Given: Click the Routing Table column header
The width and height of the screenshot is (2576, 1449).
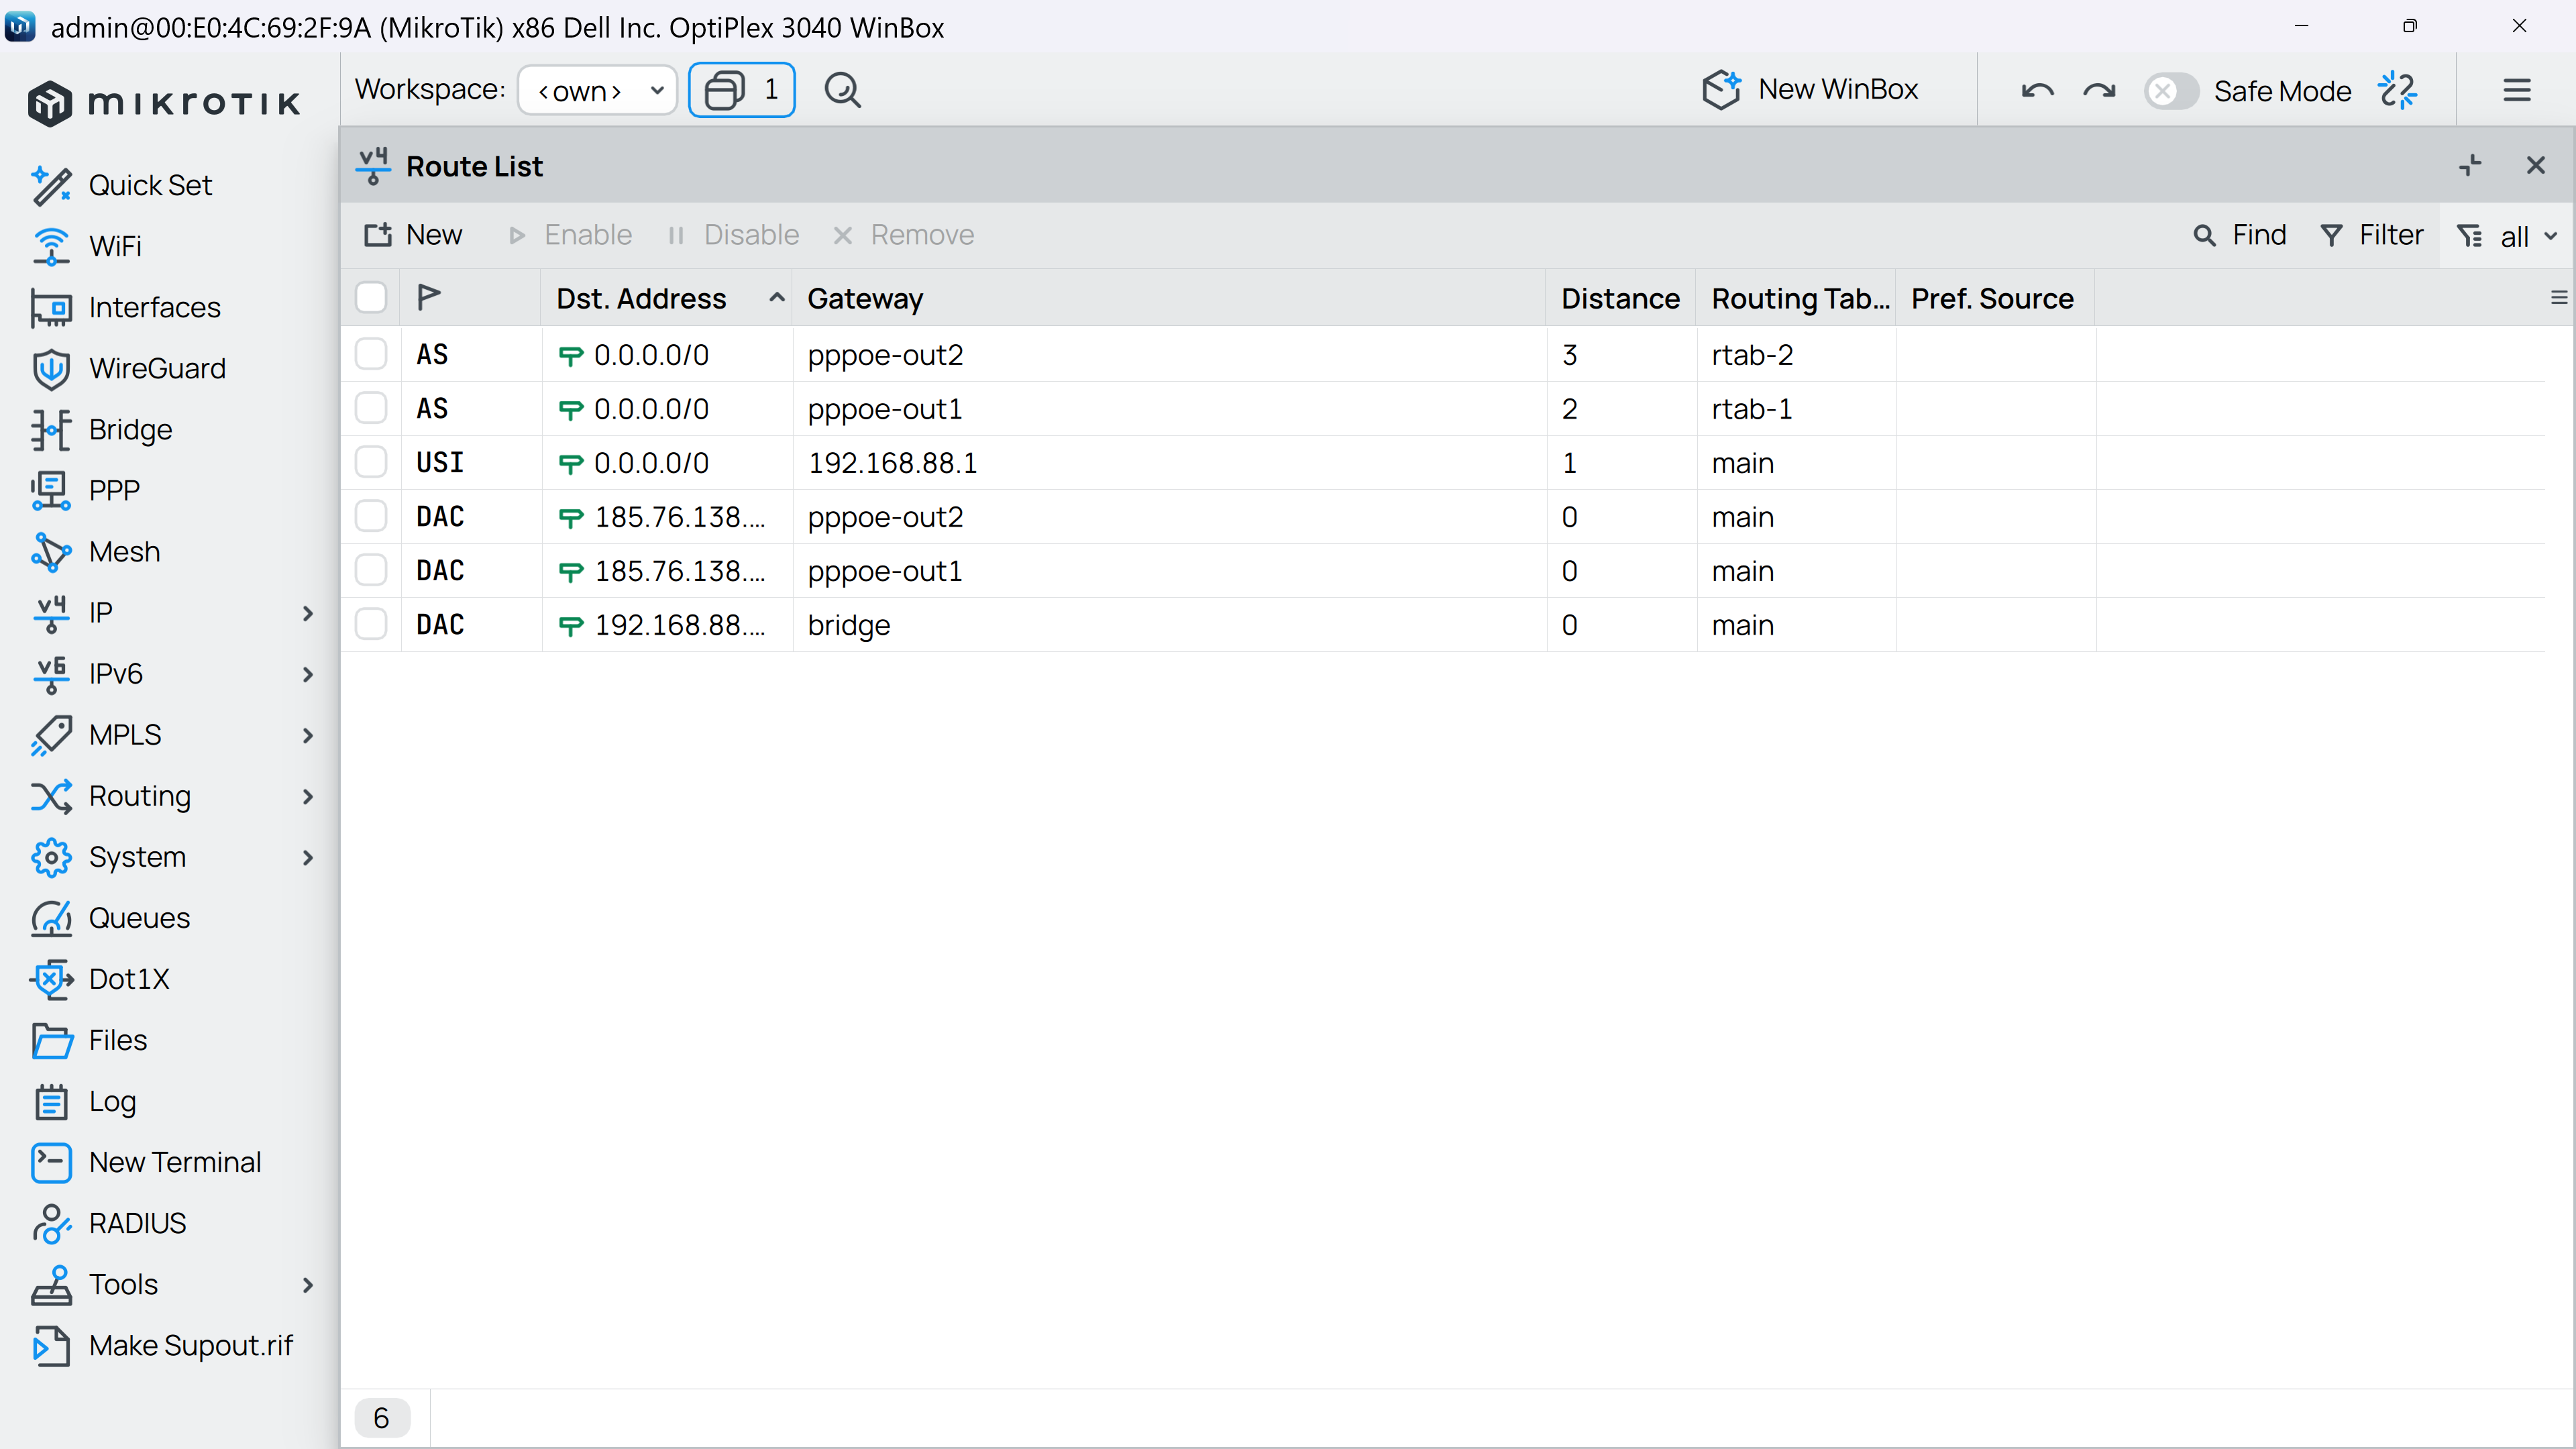Looking at the screenshot, I should [x=1796, y=298].
